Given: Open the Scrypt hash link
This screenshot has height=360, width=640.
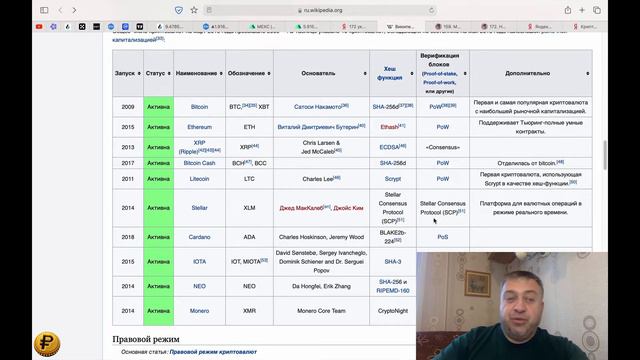Looking at the screenshot, I should pyautogui.click(x=393, y=179).
